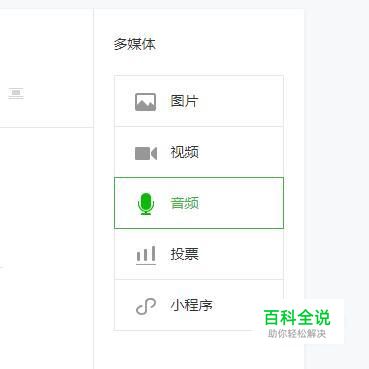The image size is (369, 369).
Task: Click the picture icon beside 图片
Action: [x=145, y=102]
